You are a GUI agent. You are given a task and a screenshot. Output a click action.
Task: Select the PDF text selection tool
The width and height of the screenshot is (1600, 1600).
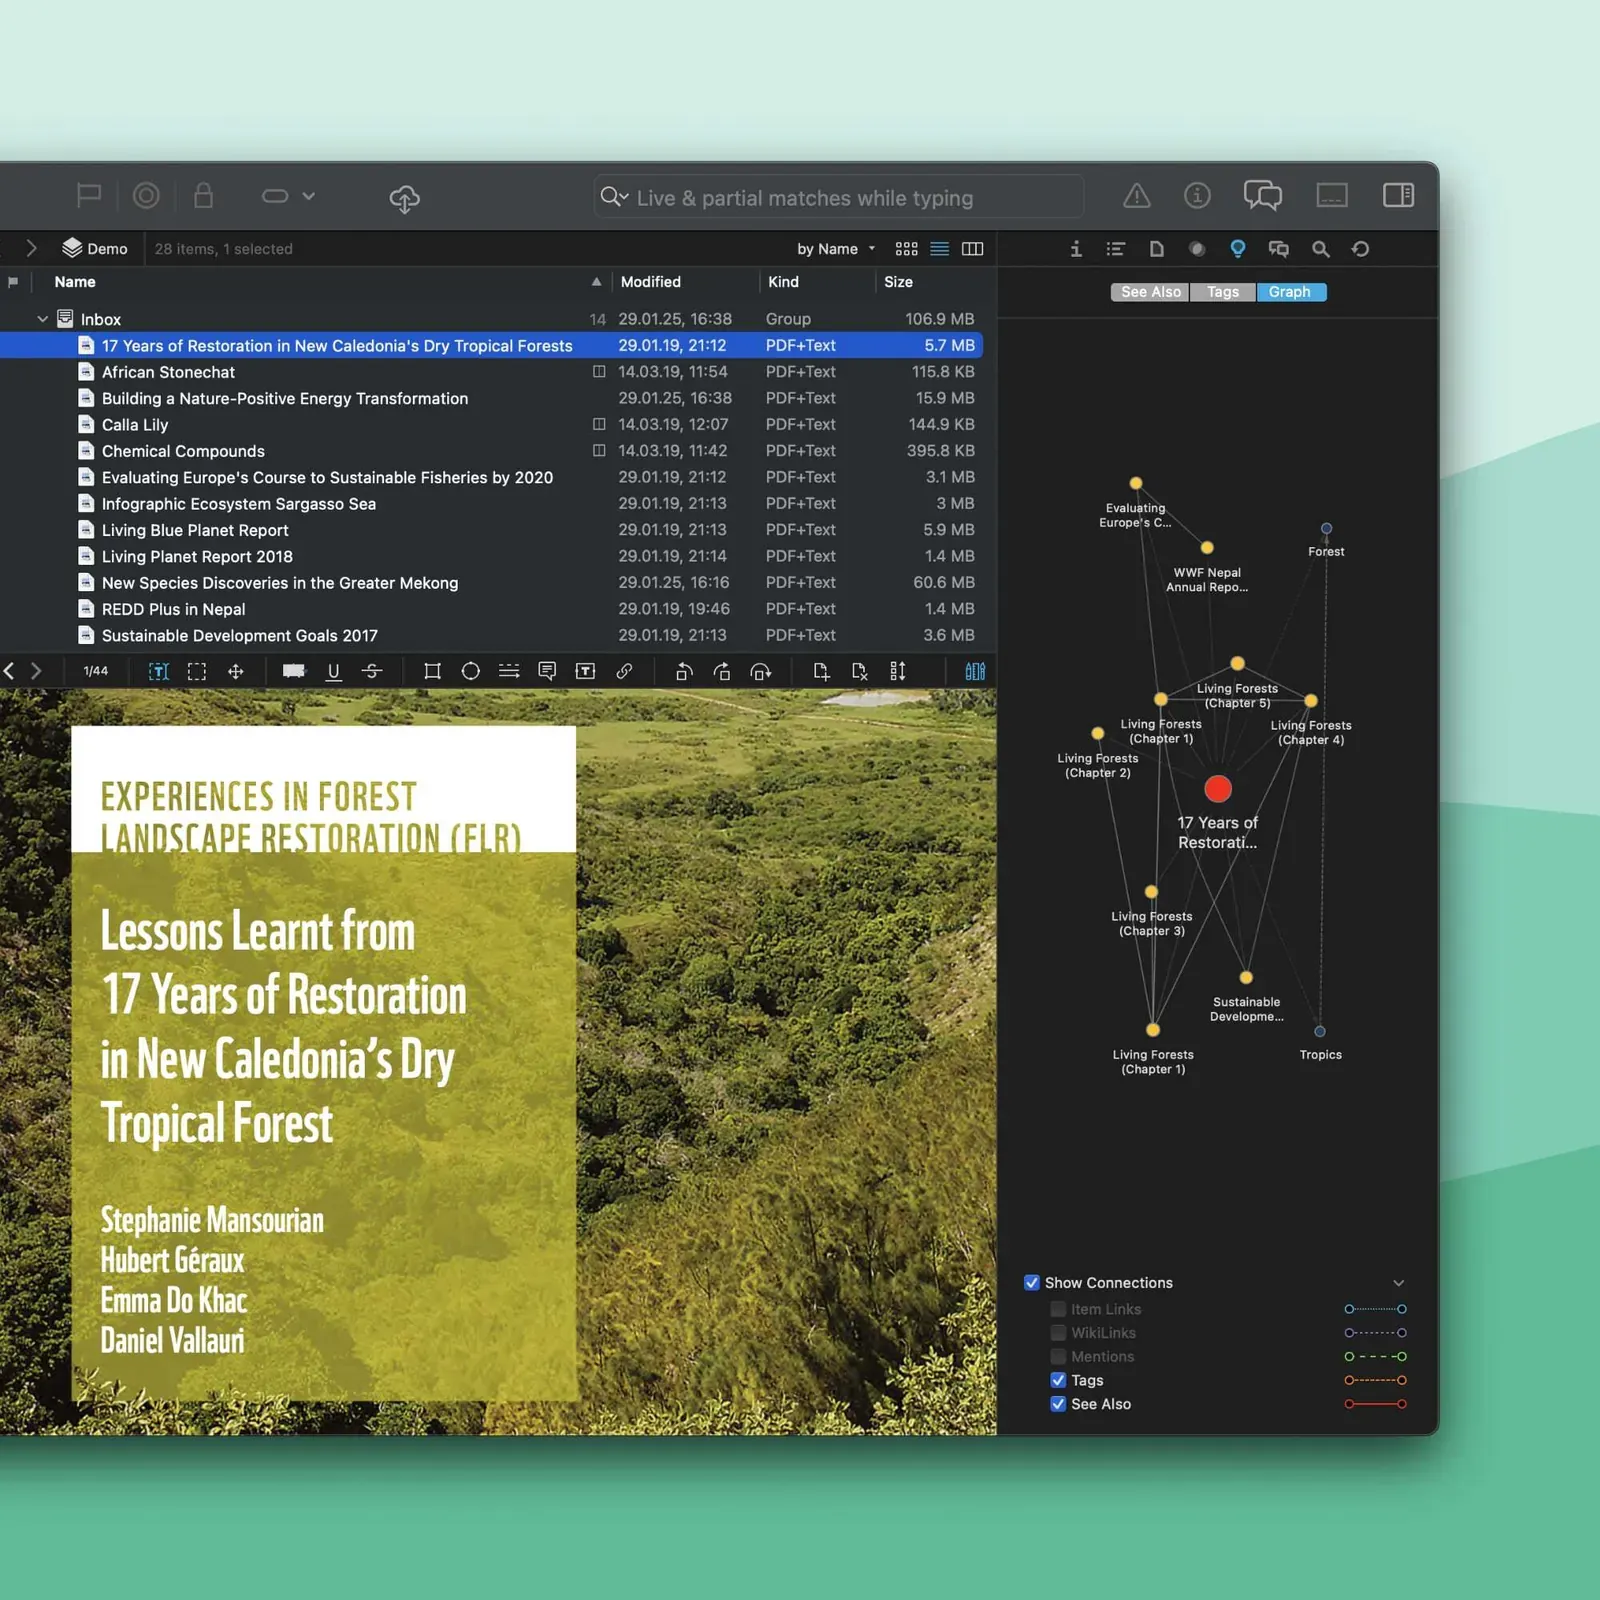tap(158, 671)
